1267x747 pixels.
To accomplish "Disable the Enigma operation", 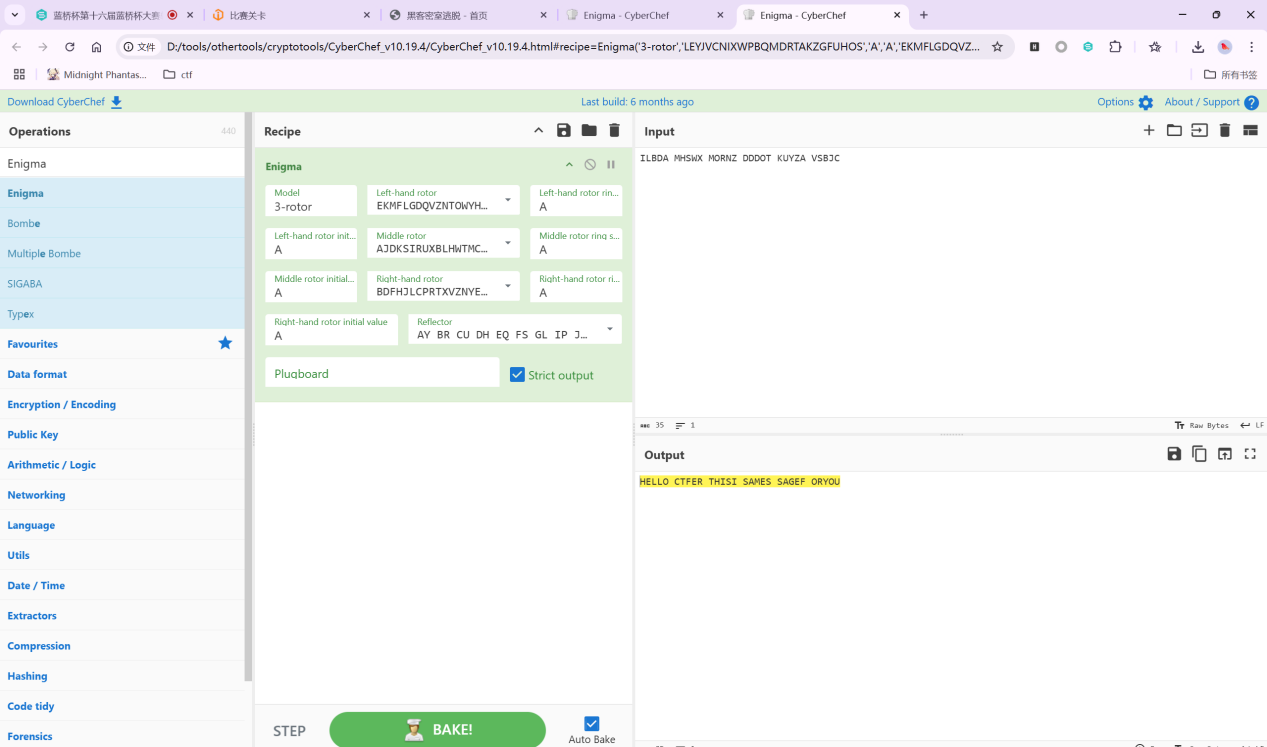I will 590,165.
